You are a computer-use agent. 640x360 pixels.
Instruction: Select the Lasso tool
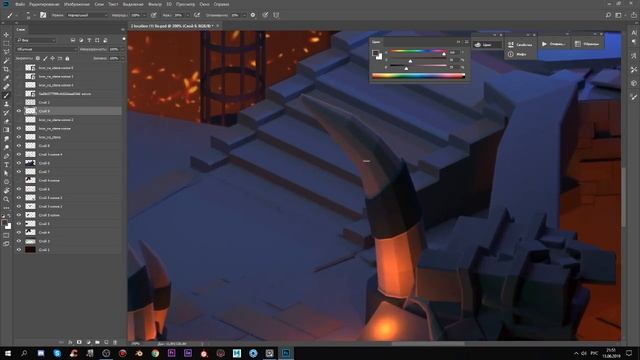[x=6, y=52]
